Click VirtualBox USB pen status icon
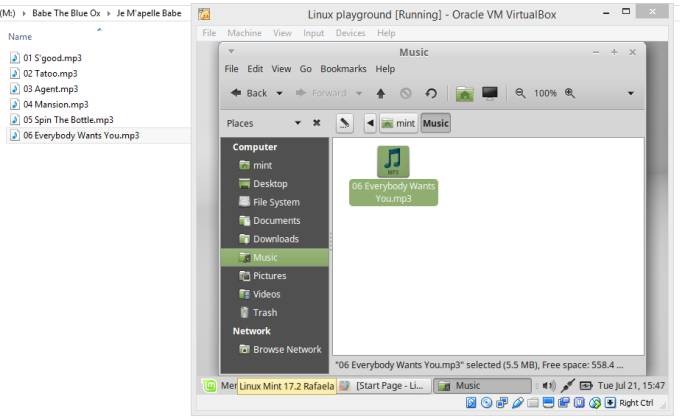Viewport: 680px width, 419px height. coord(517,403)
